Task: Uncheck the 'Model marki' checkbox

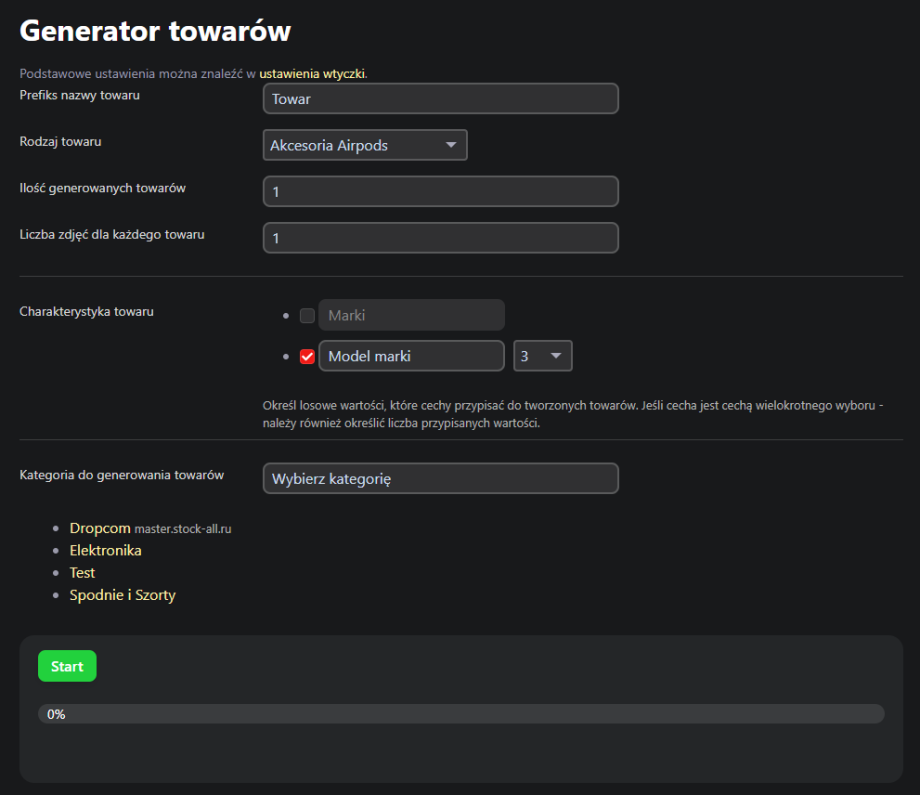Action: [307, 357]
